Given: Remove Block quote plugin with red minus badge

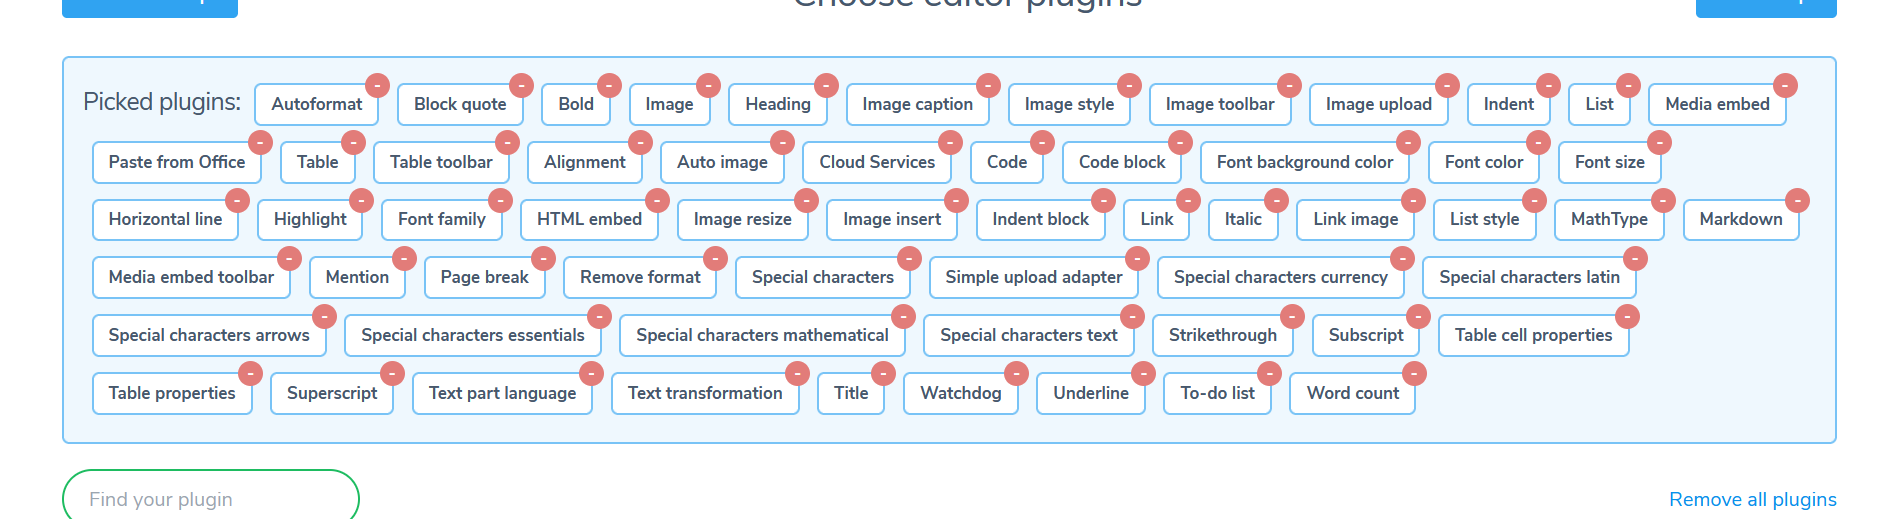Looking at the screenshot, I should [521, 85].
